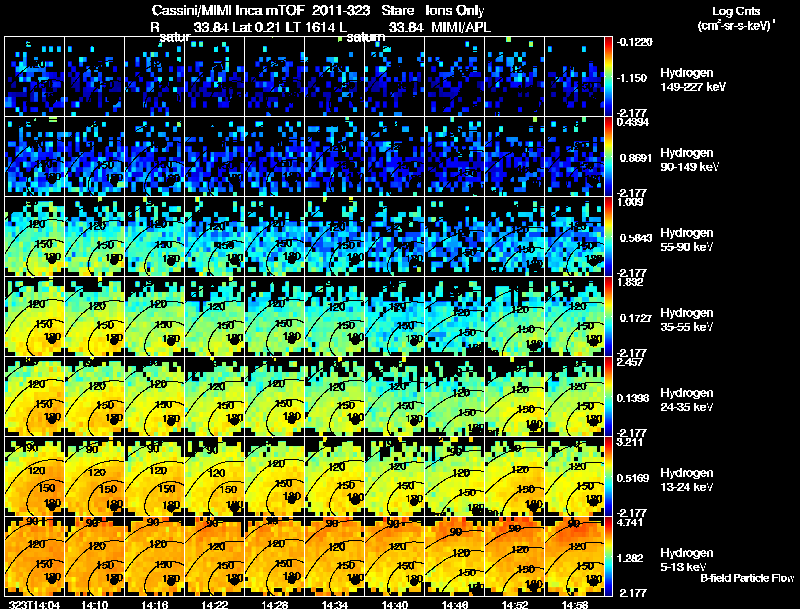Image resolution: width=800 pixels, height=609 pixels.
Task: Click the Hydrogen 5-13 keV color bar
Action: pos(608,557)
